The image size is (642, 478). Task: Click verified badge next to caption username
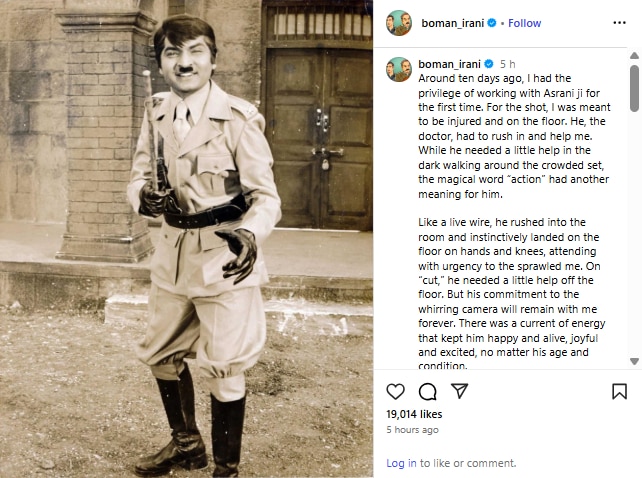[x=492, y=63]
